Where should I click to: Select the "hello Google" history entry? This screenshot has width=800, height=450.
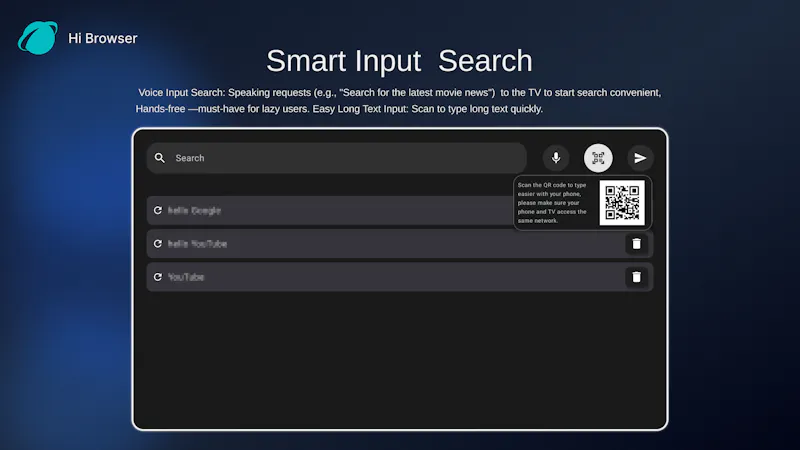click(x=330, y=210)
